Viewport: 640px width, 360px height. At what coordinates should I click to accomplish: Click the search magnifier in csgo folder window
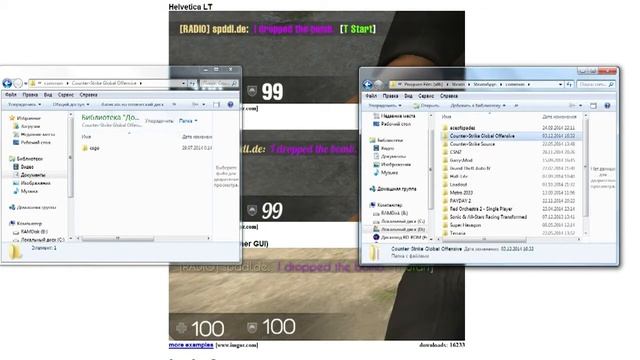pos(234,83)
